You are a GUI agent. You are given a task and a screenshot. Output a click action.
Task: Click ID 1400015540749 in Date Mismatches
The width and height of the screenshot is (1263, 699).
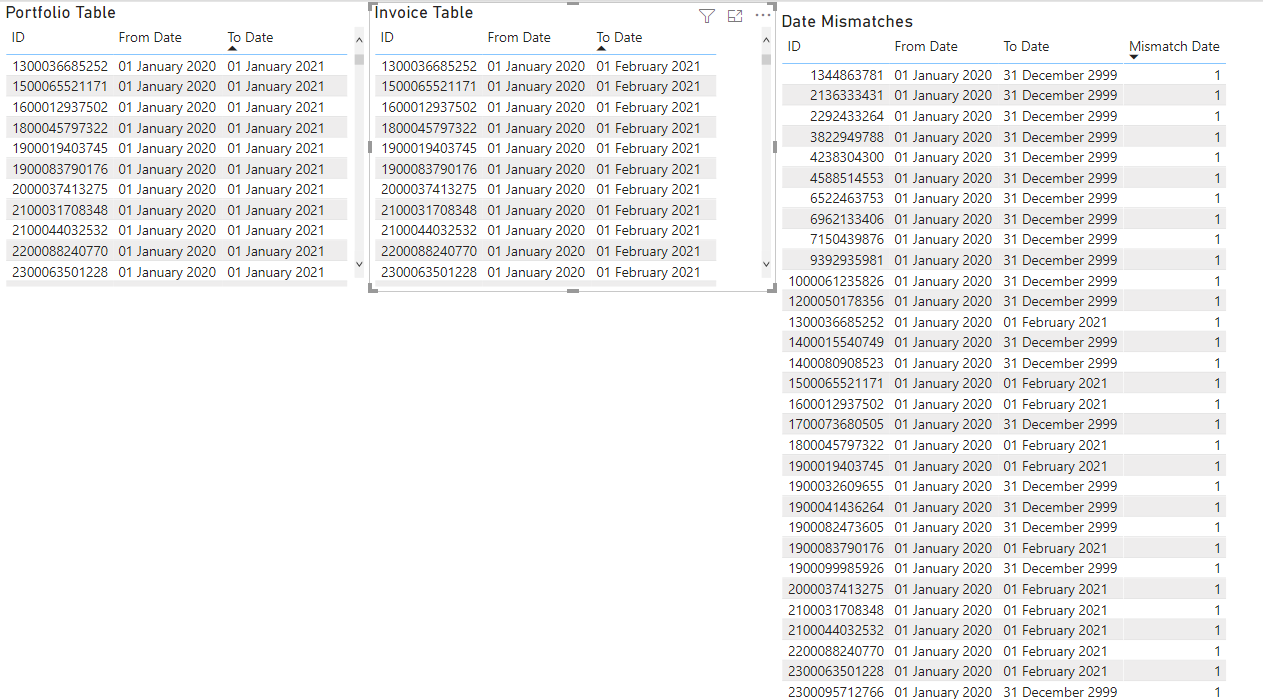(837, 342)
